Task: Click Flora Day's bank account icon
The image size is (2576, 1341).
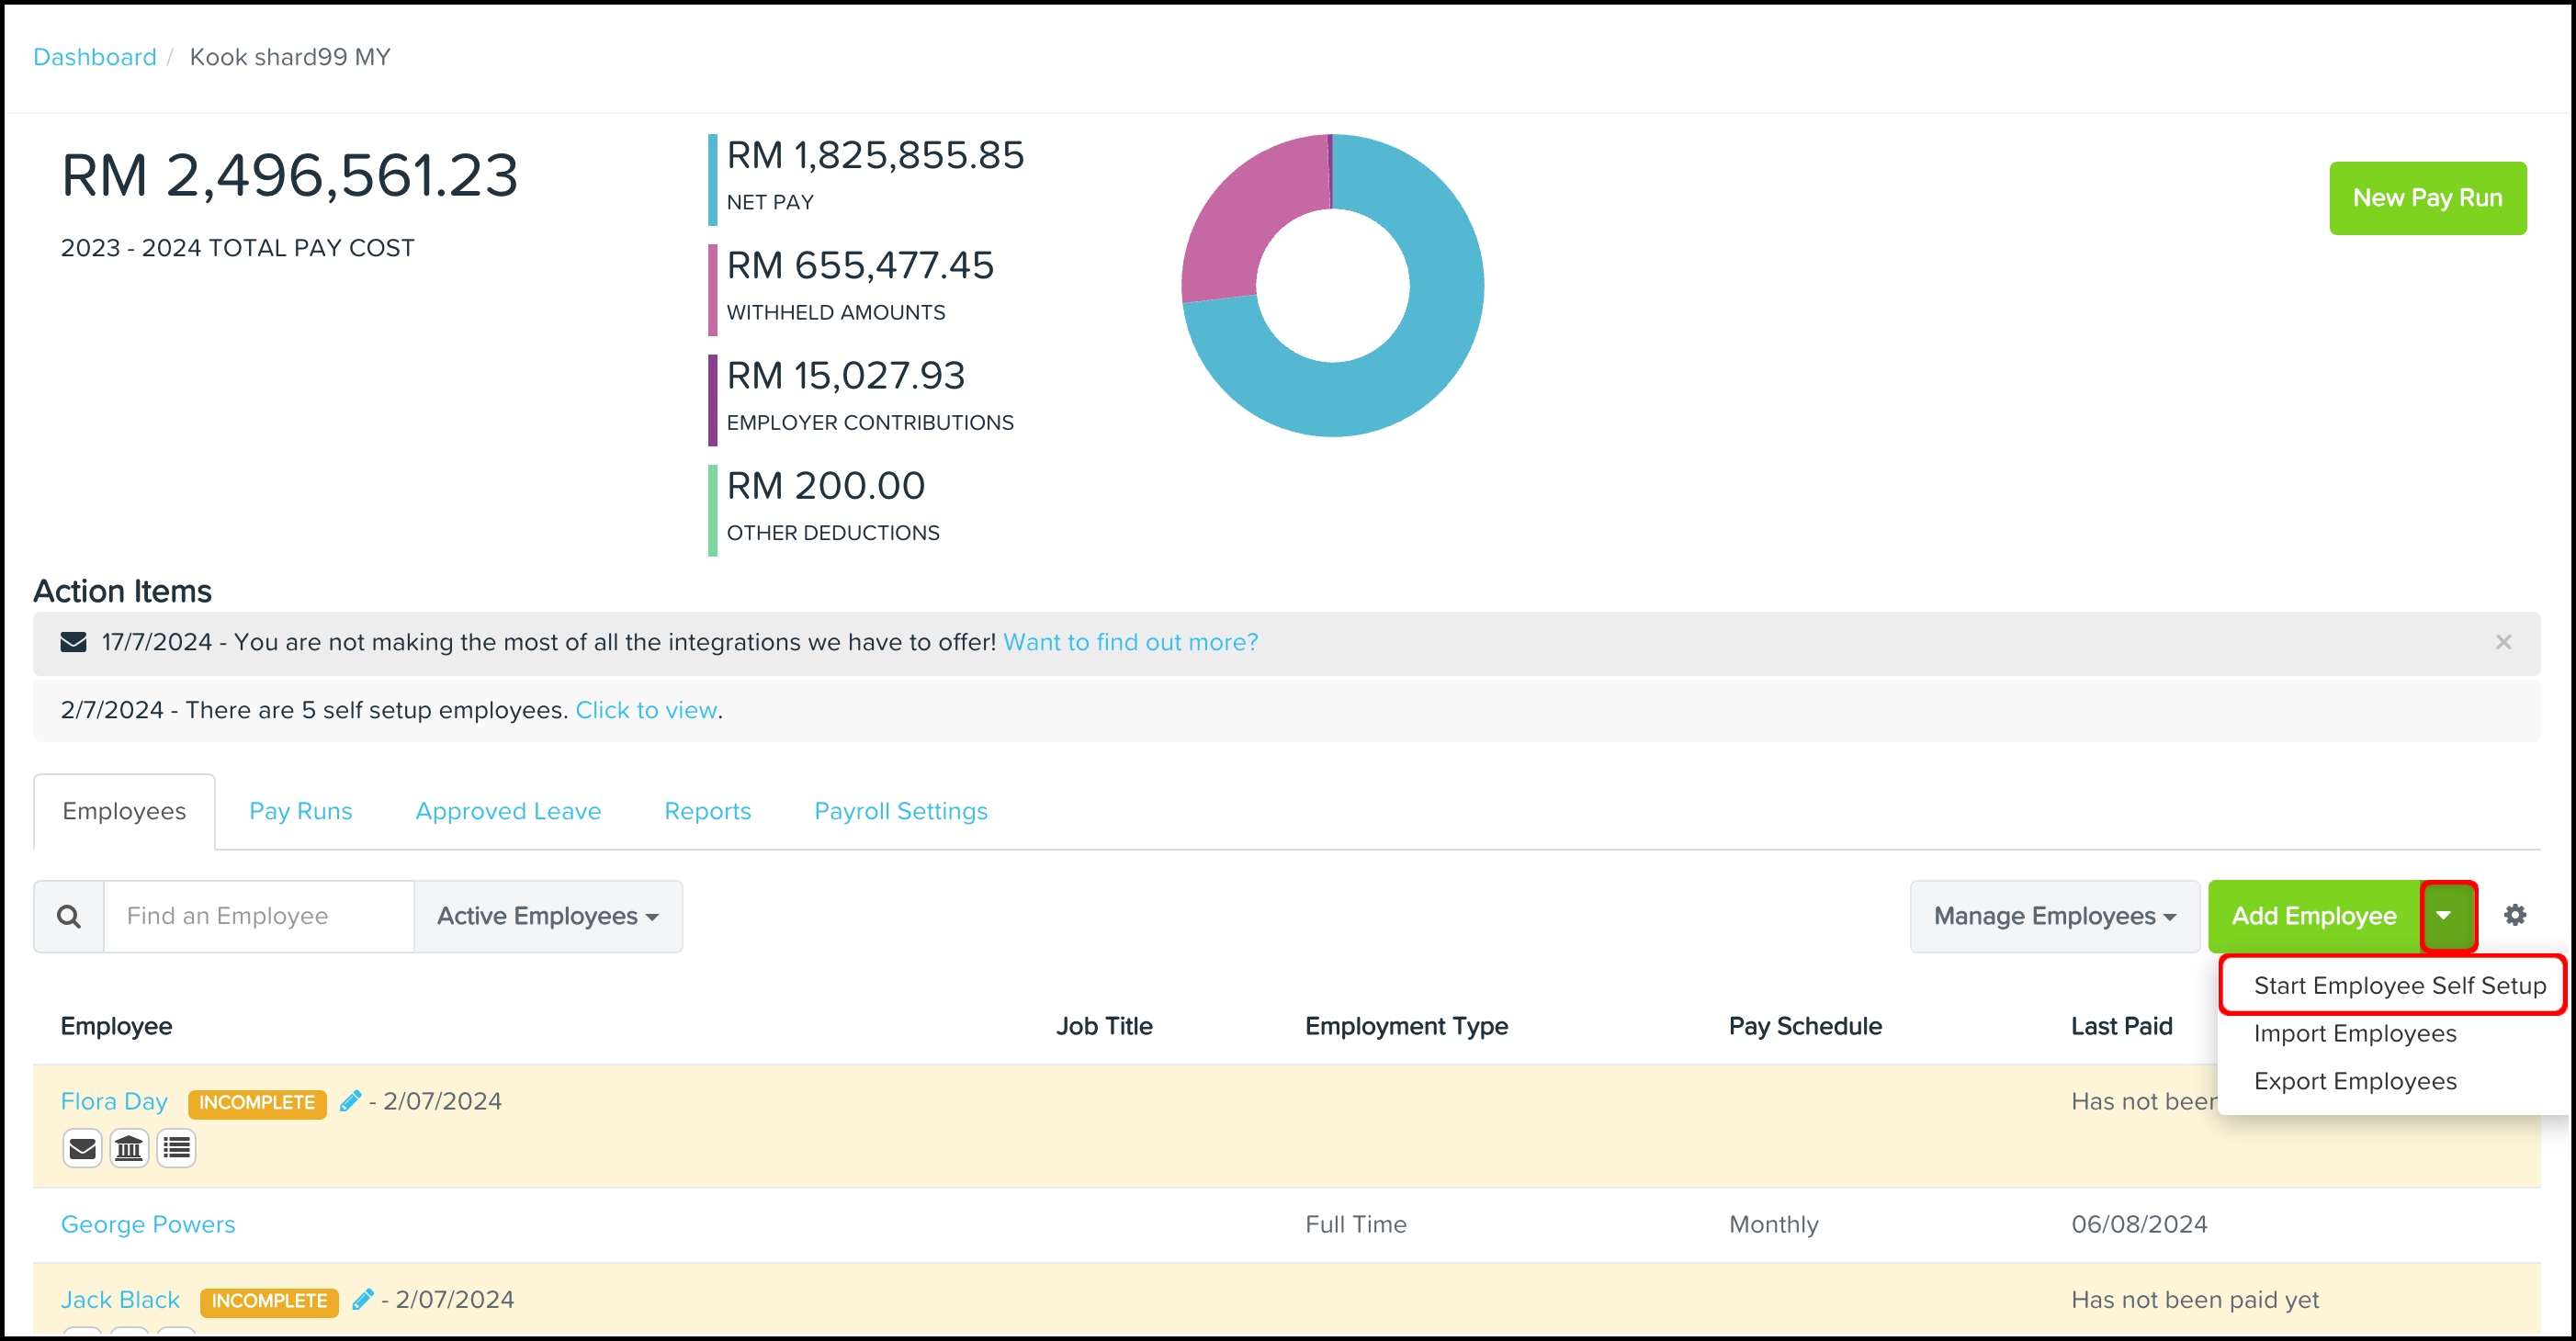Action: pos(129,1148)
